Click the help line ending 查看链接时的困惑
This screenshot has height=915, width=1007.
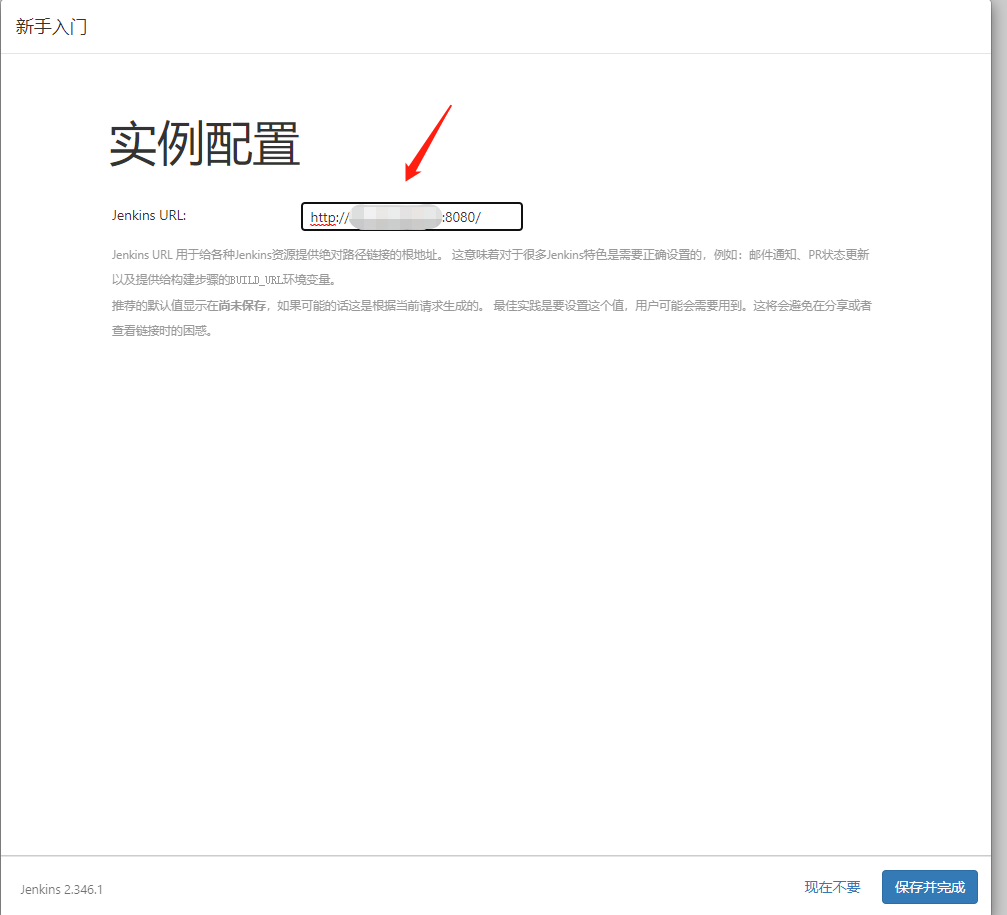[x=162, y=331]
